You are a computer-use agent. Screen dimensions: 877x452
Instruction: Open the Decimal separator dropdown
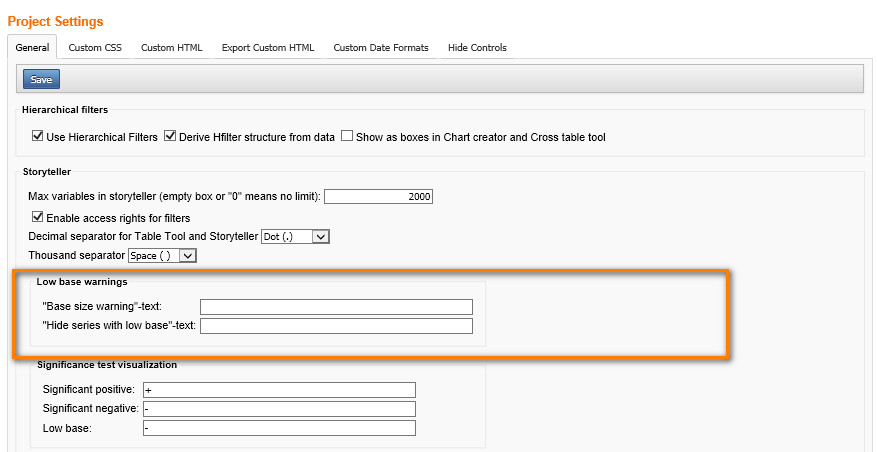coord(294,236)
